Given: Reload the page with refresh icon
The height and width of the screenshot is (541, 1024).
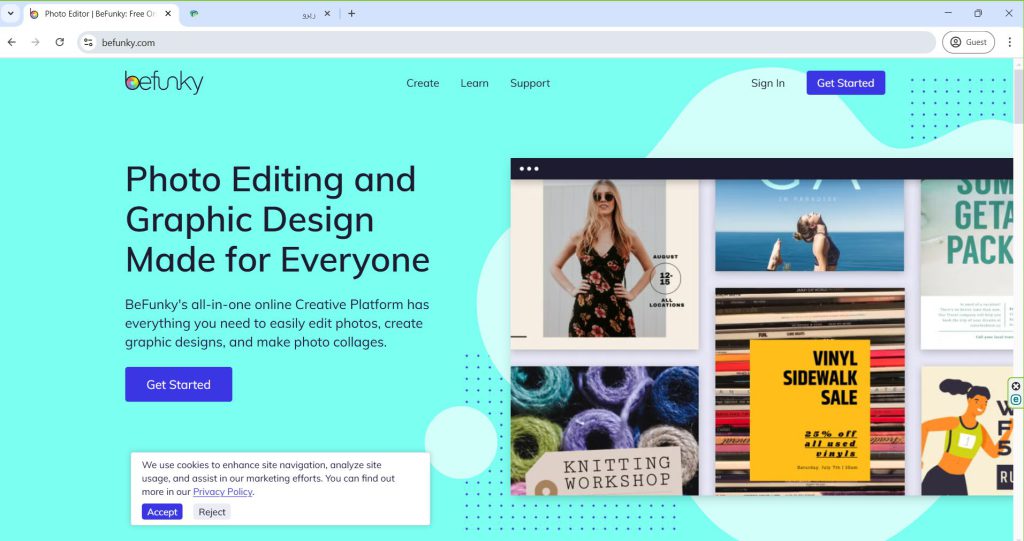Looking at the screenshot, I should (59, 42).
